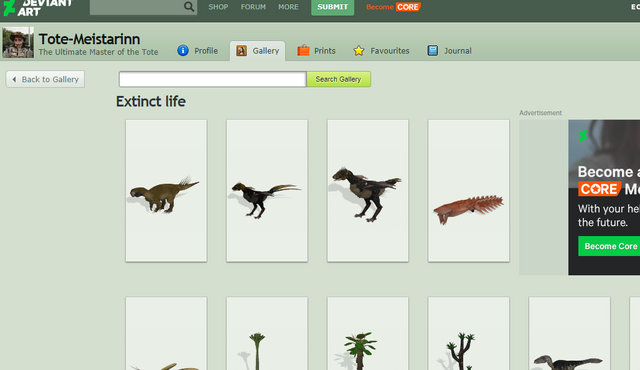Open the brown feathered dinosaur thumbnail
Viewport: 640px width, 370px height.
166,191
